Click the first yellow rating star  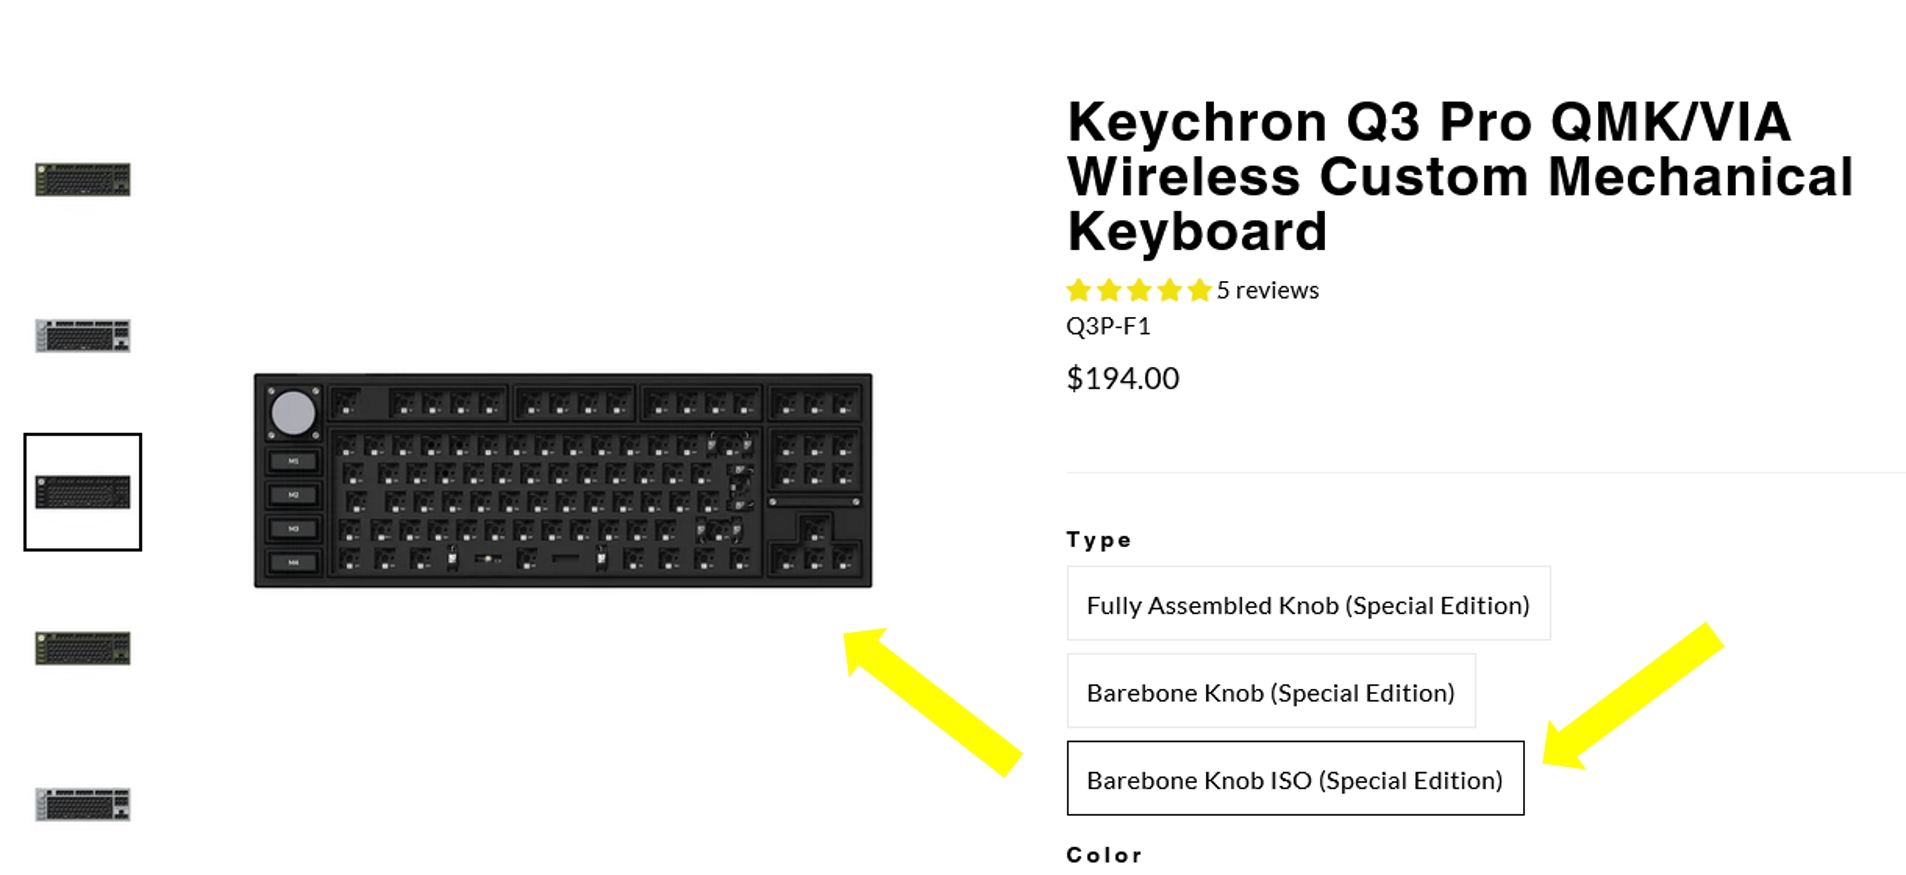(x=1078, y=290)
